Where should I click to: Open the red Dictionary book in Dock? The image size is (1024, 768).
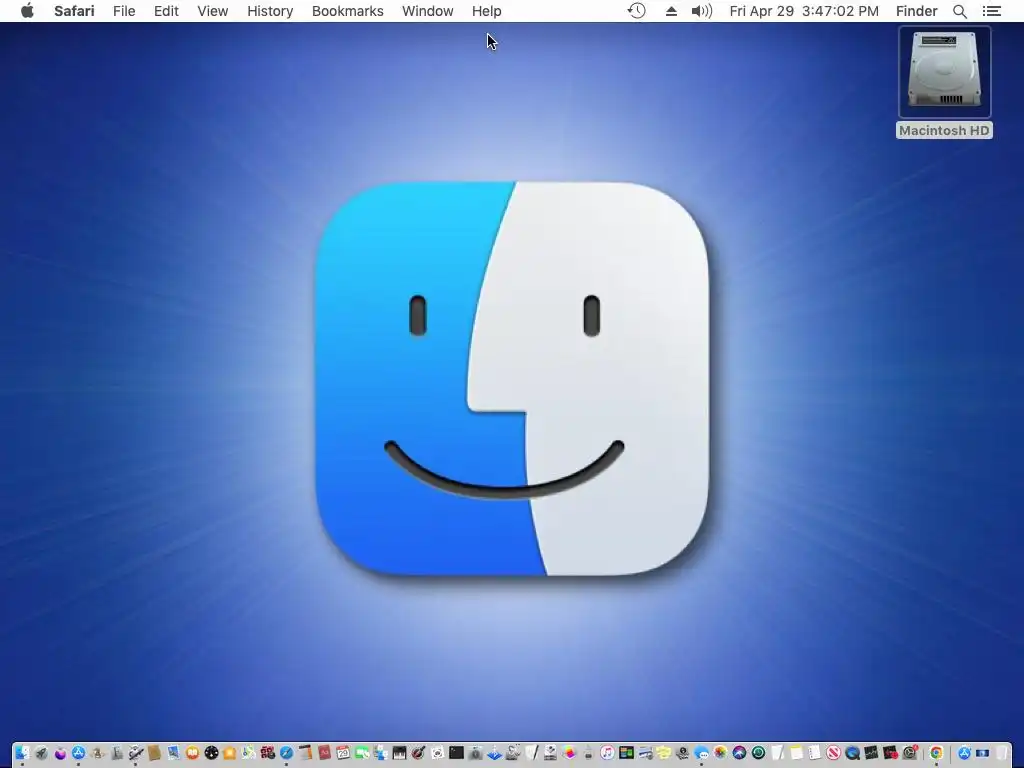tap(324, 753)
